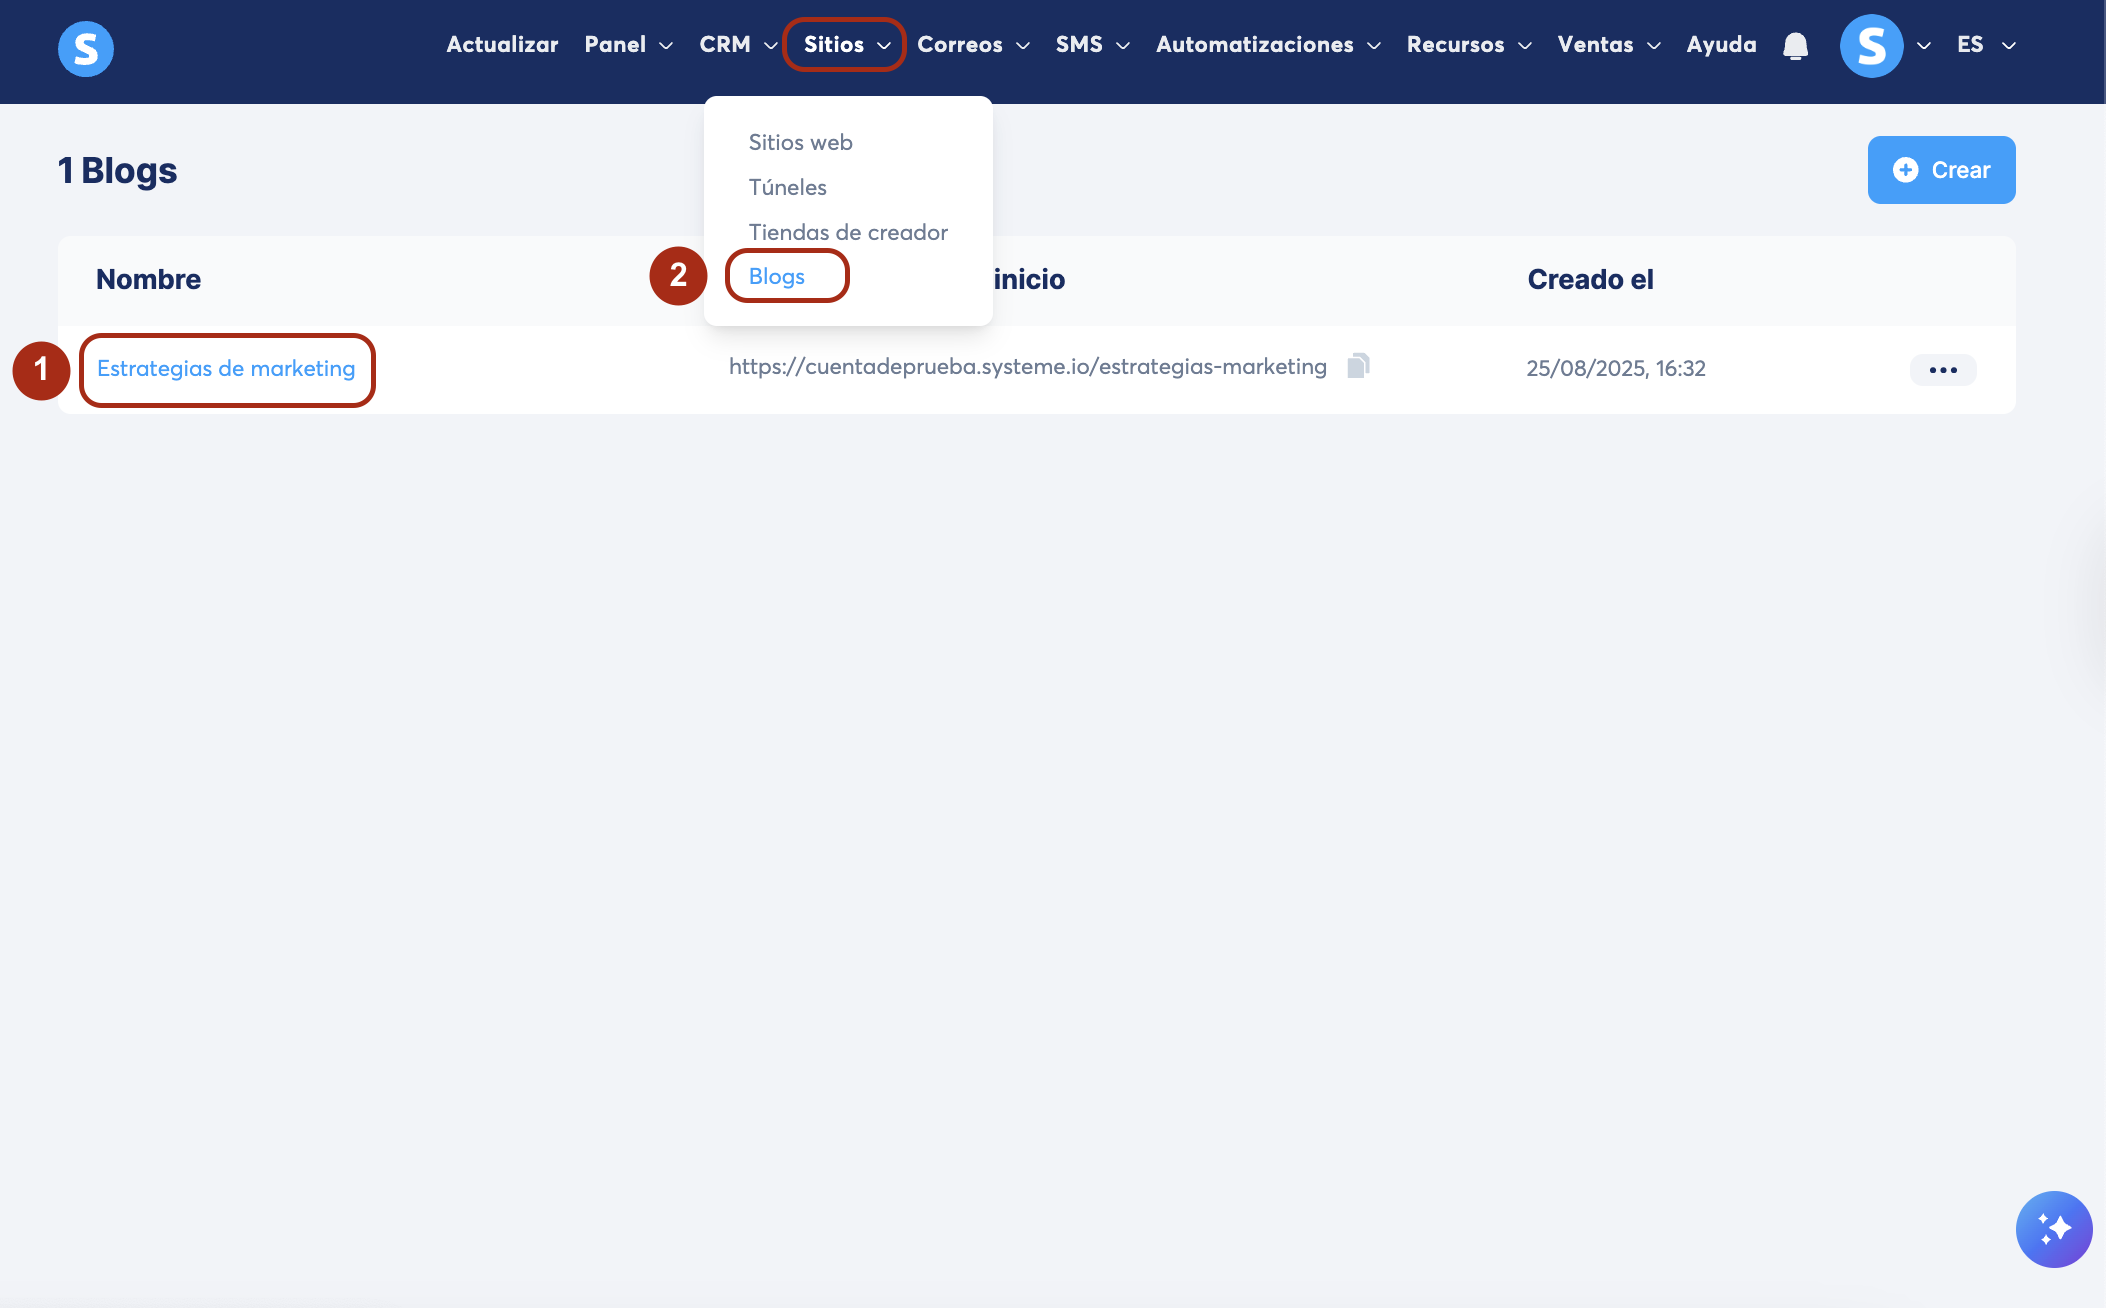The width and height of the screenshot is (2106, 1308).
Task: Open the Automatizaciones dropdown
Action: 1268,45
